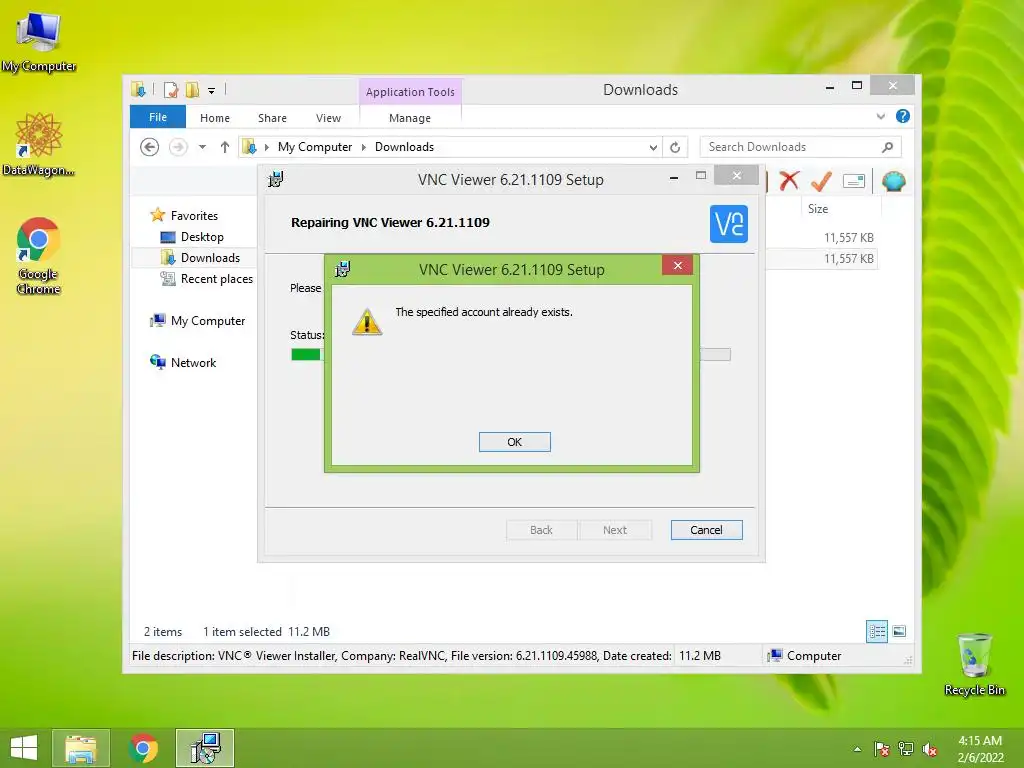The image size is (1024, 768).
Task: Select the first 11,557 KB file row
Action: click(x=824, y=238)
